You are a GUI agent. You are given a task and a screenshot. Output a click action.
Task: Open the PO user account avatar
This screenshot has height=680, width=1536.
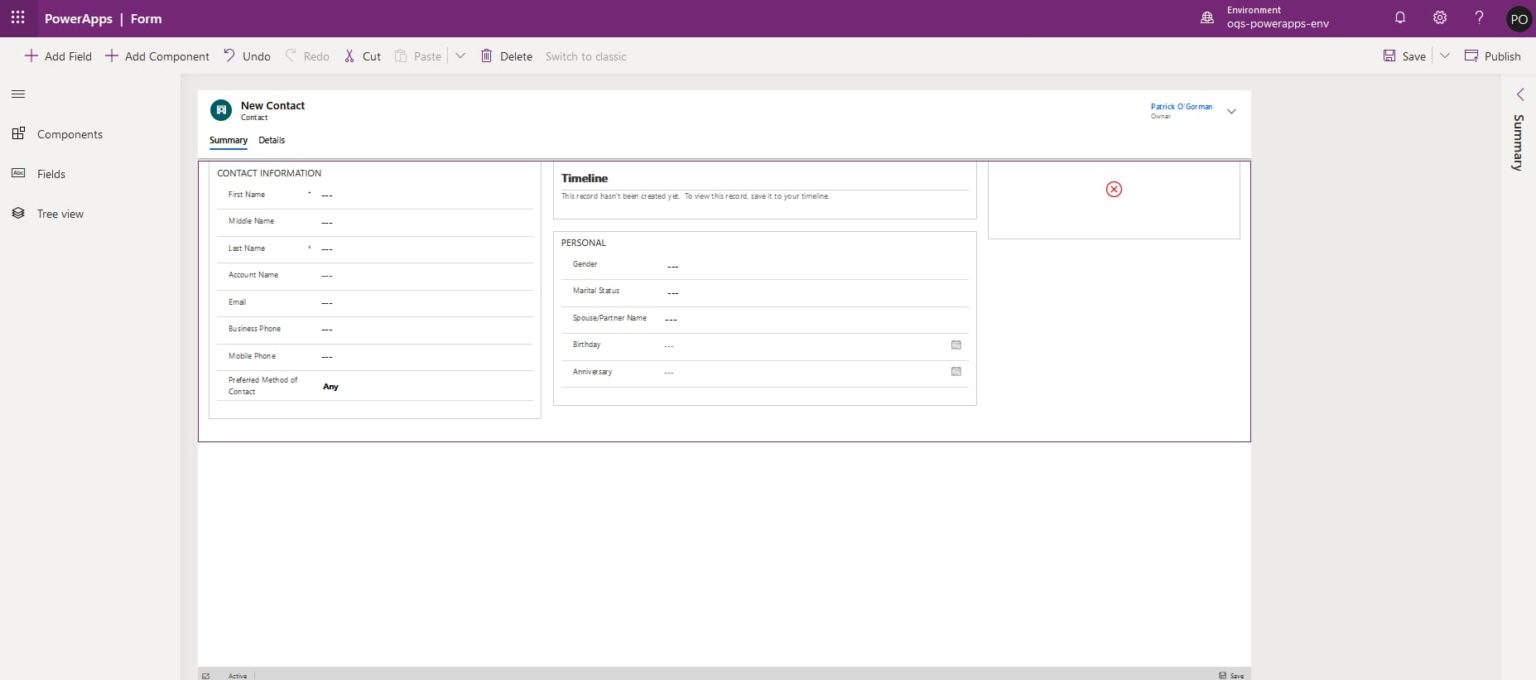pyautogui.click(x=1518, y=19)
